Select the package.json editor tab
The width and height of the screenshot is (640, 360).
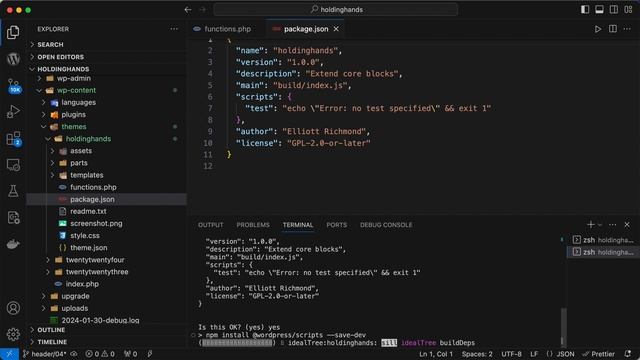(305, 29)
